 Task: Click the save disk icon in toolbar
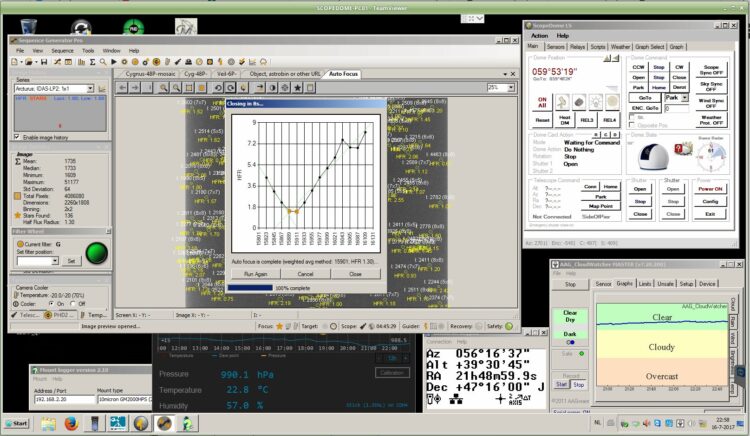coord(44,62)
